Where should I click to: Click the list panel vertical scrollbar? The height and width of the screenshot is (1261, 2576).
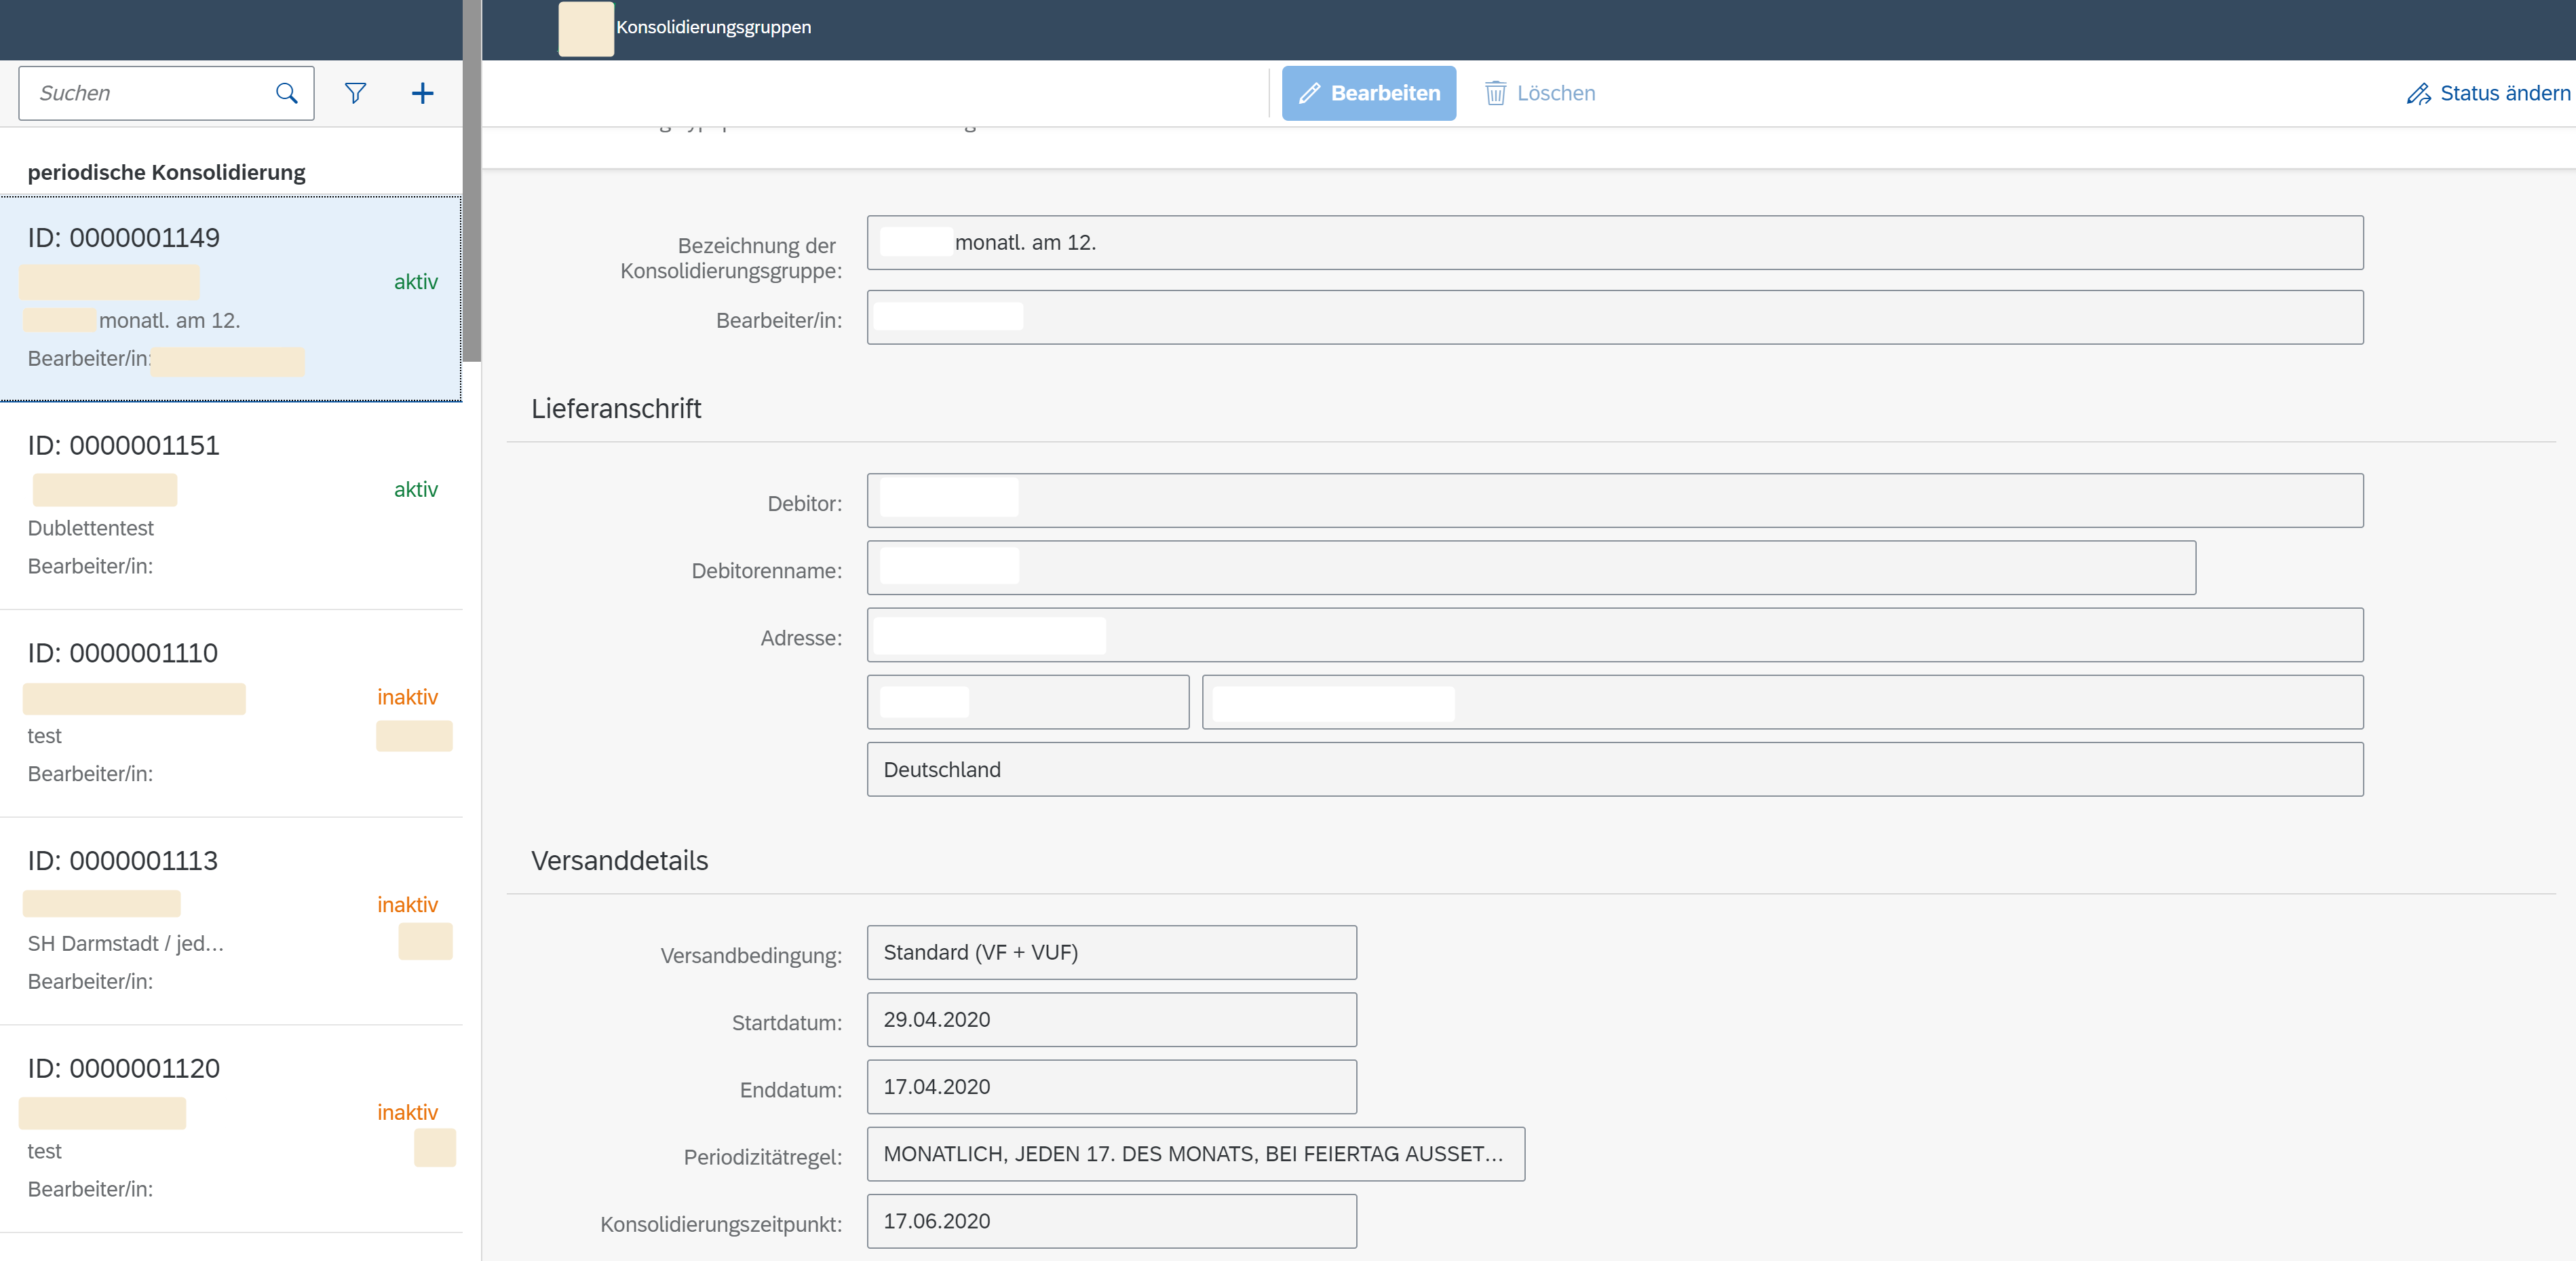tap(472, 180)
